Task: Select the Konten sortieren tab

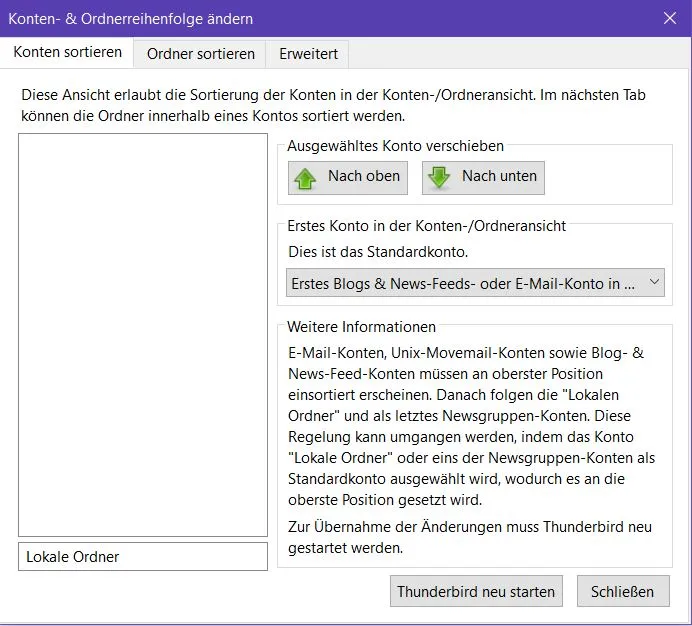Action: 68,52
